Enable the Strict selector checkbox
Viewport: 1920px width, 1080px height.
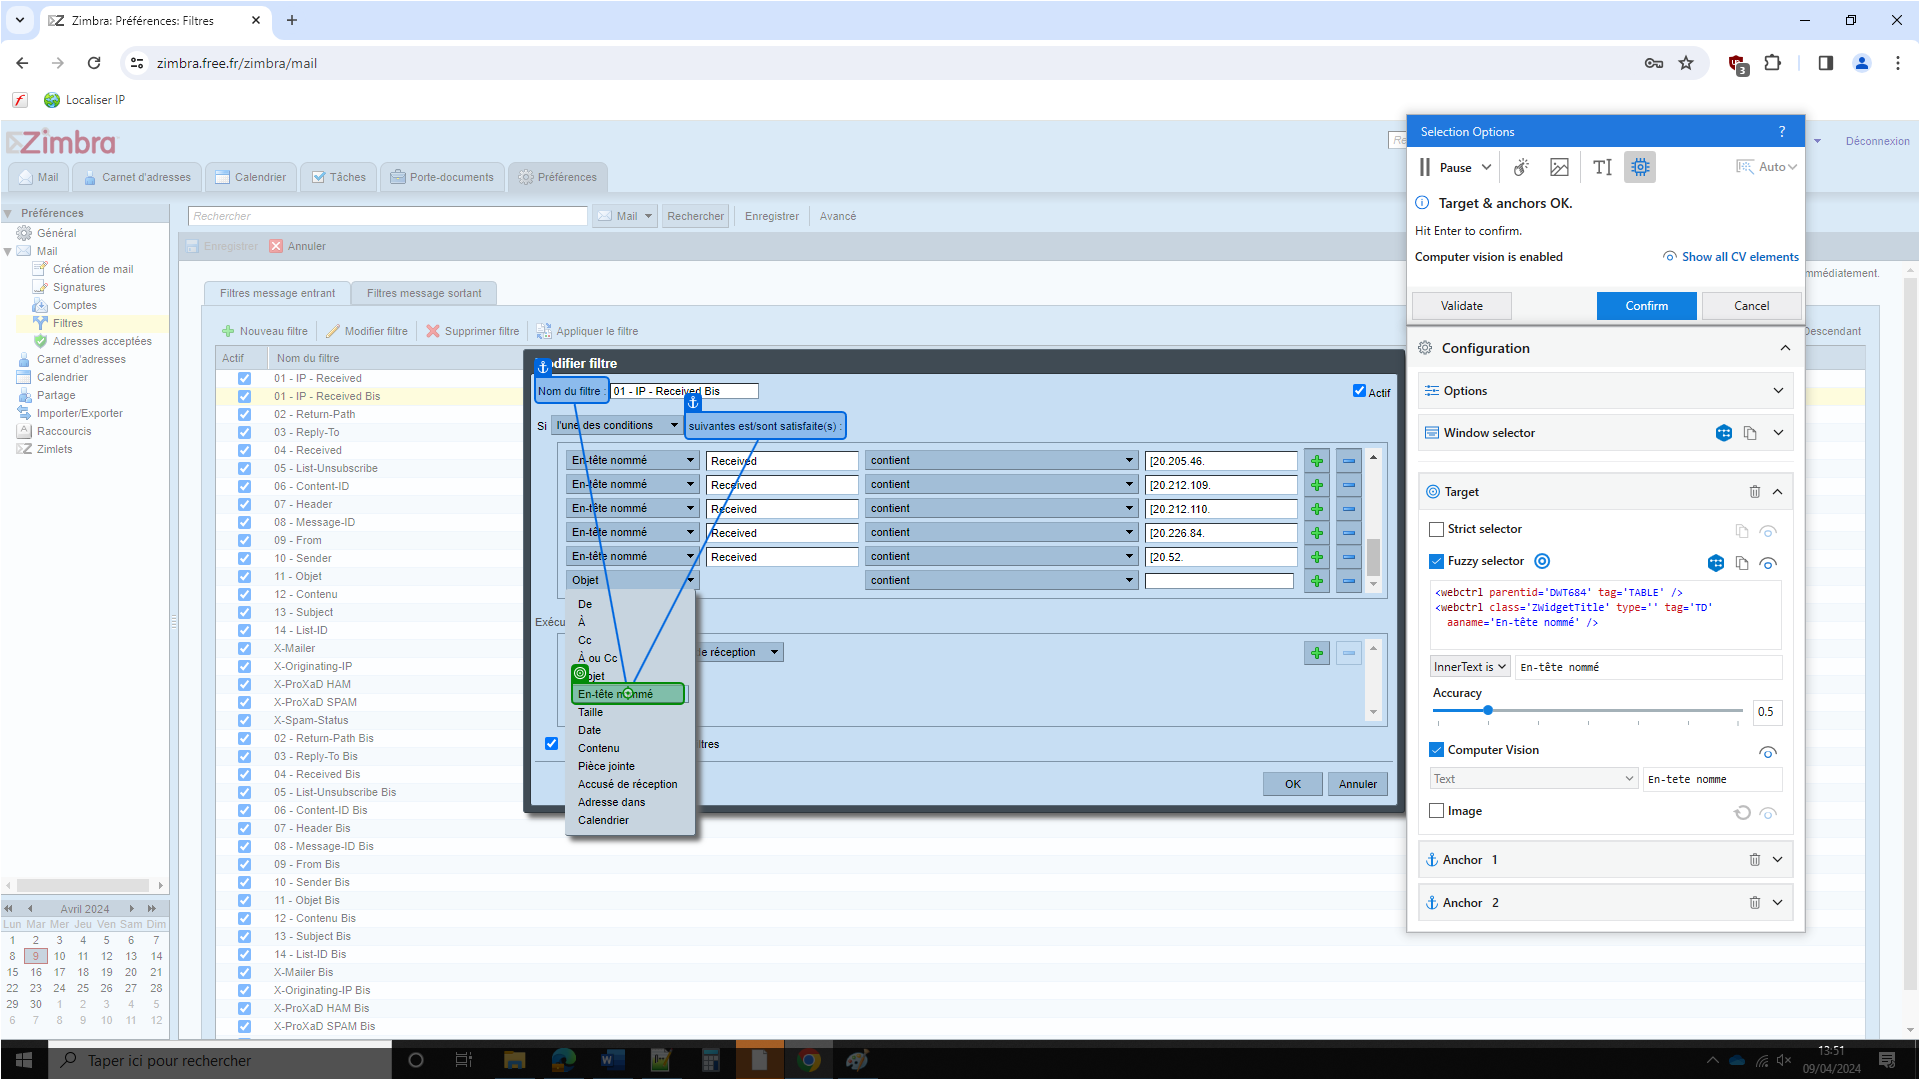[x=1437, y=529]
